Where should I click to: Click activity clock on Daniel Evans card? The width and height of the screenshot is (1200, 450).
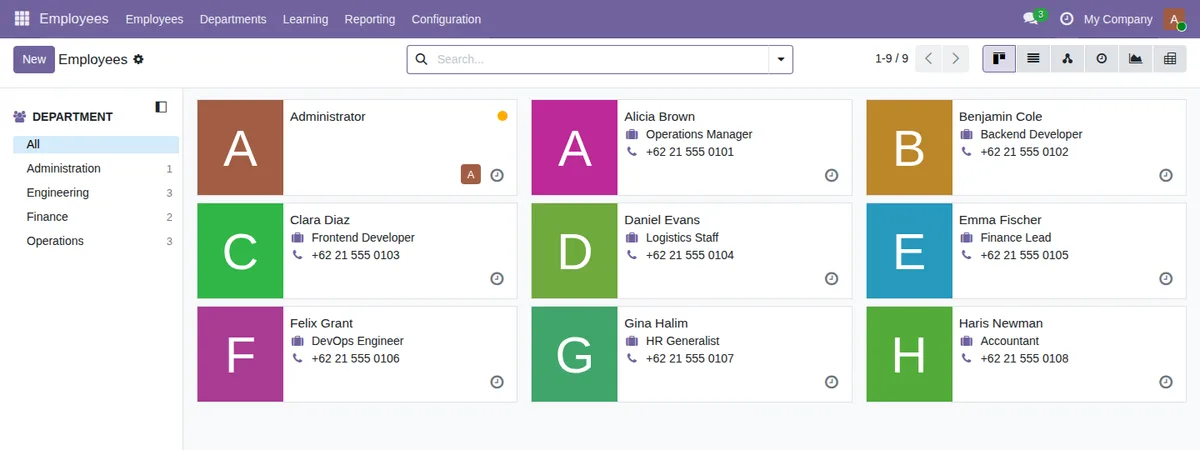click(831, 278)
